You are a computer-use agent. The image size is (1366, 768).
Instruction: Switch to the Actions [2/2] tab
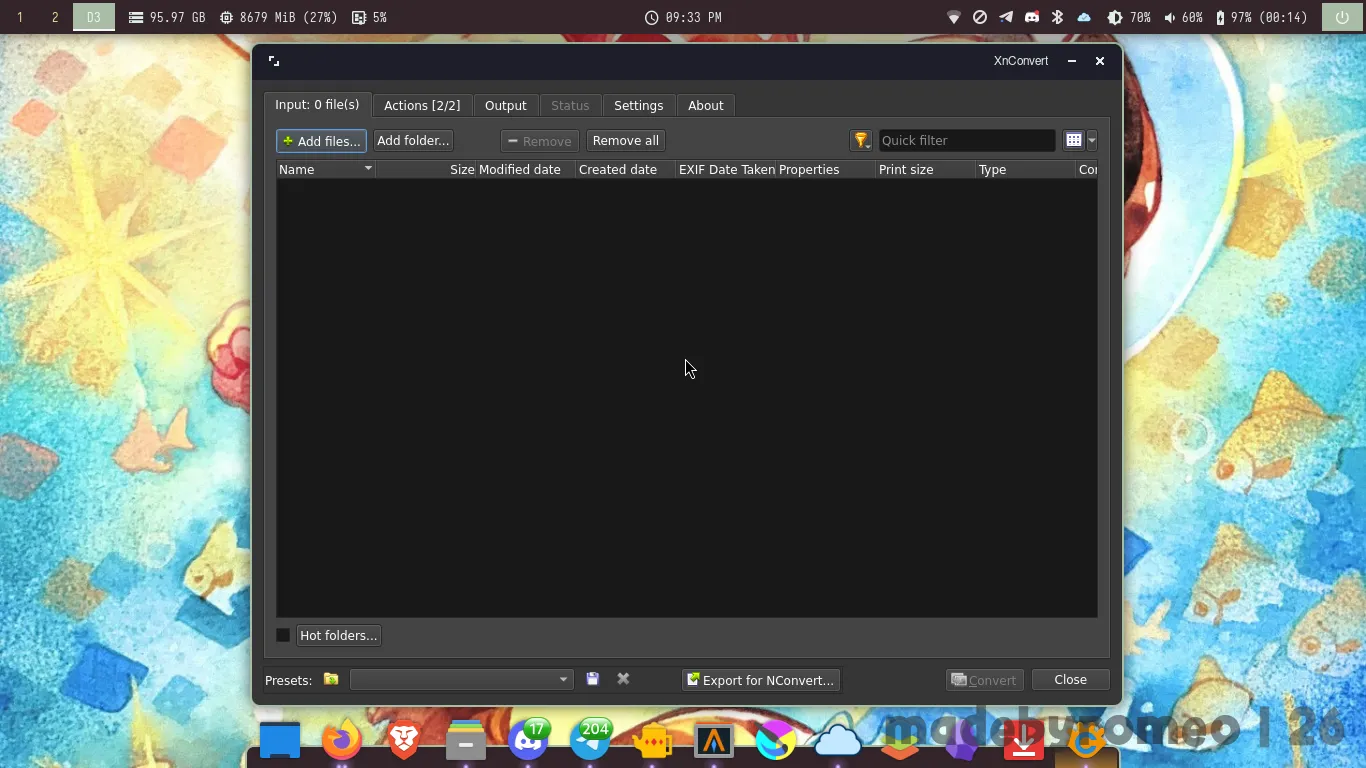(x=422, y=105)
